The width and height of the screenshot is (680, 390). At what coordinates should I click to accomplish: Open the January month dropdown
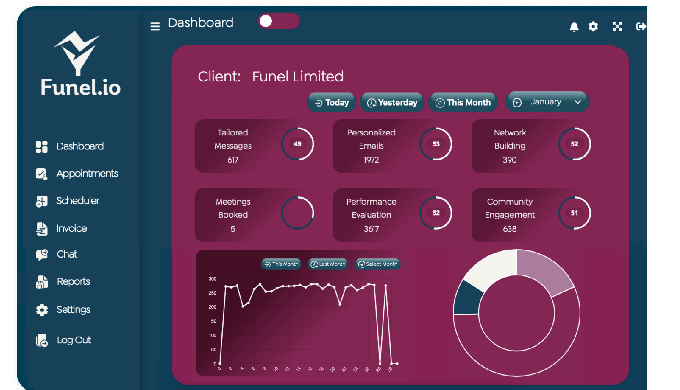point(547,102)
